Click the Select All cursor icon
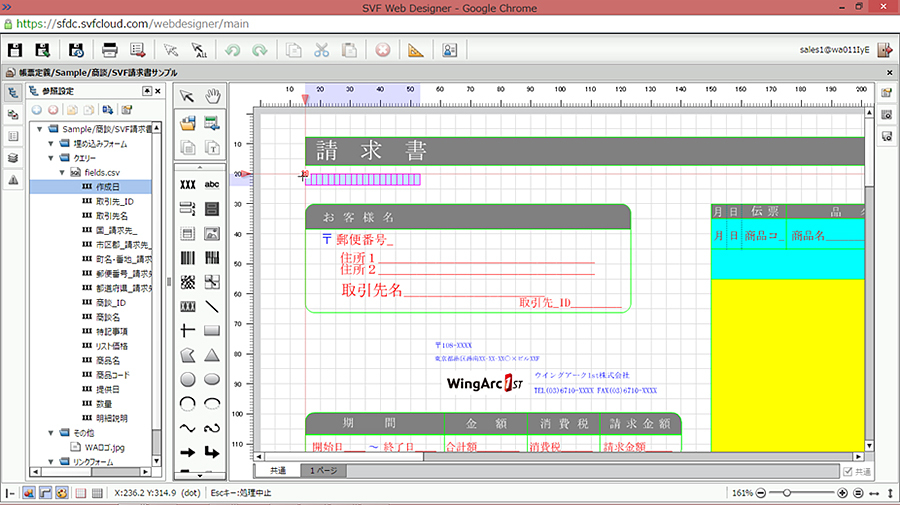 click(x=198, y=50)
